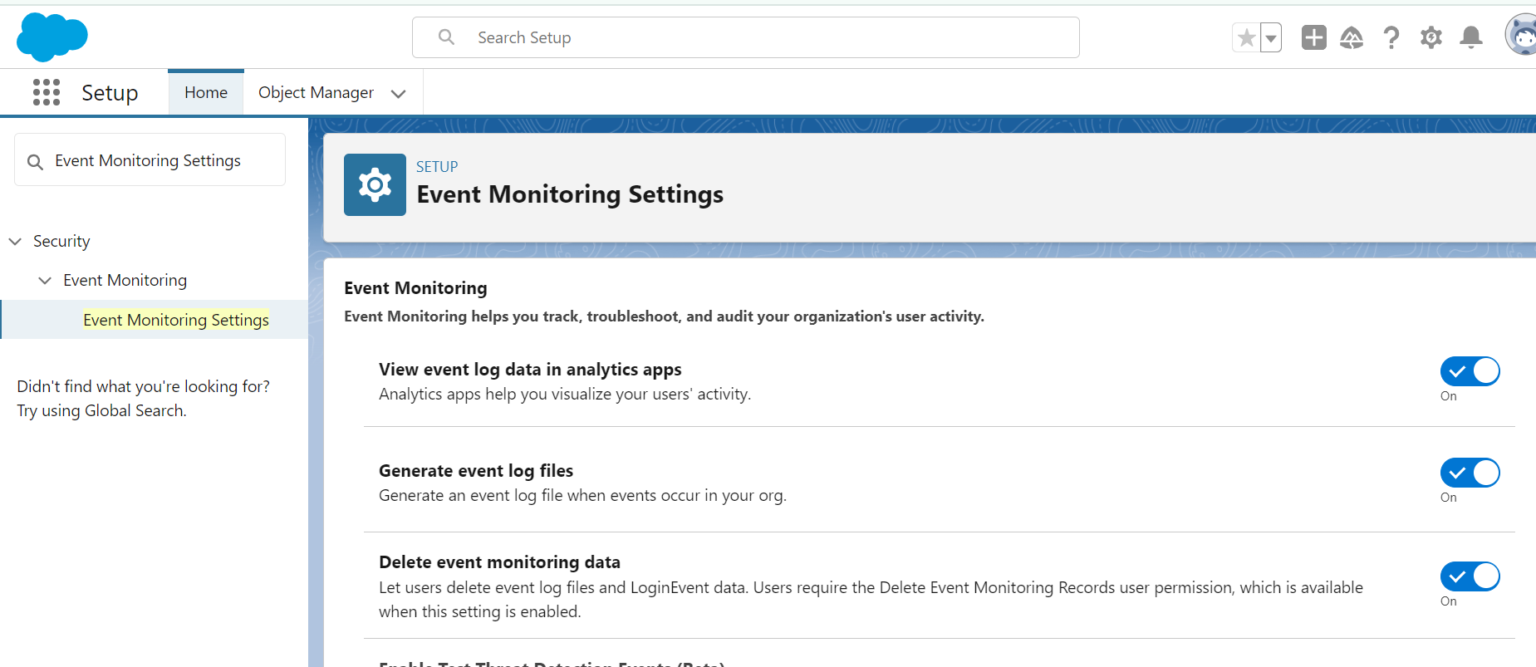Turn off 'Generate event log files'
The width and height of the screenshot is (1536, 667).
[1470, 472]
